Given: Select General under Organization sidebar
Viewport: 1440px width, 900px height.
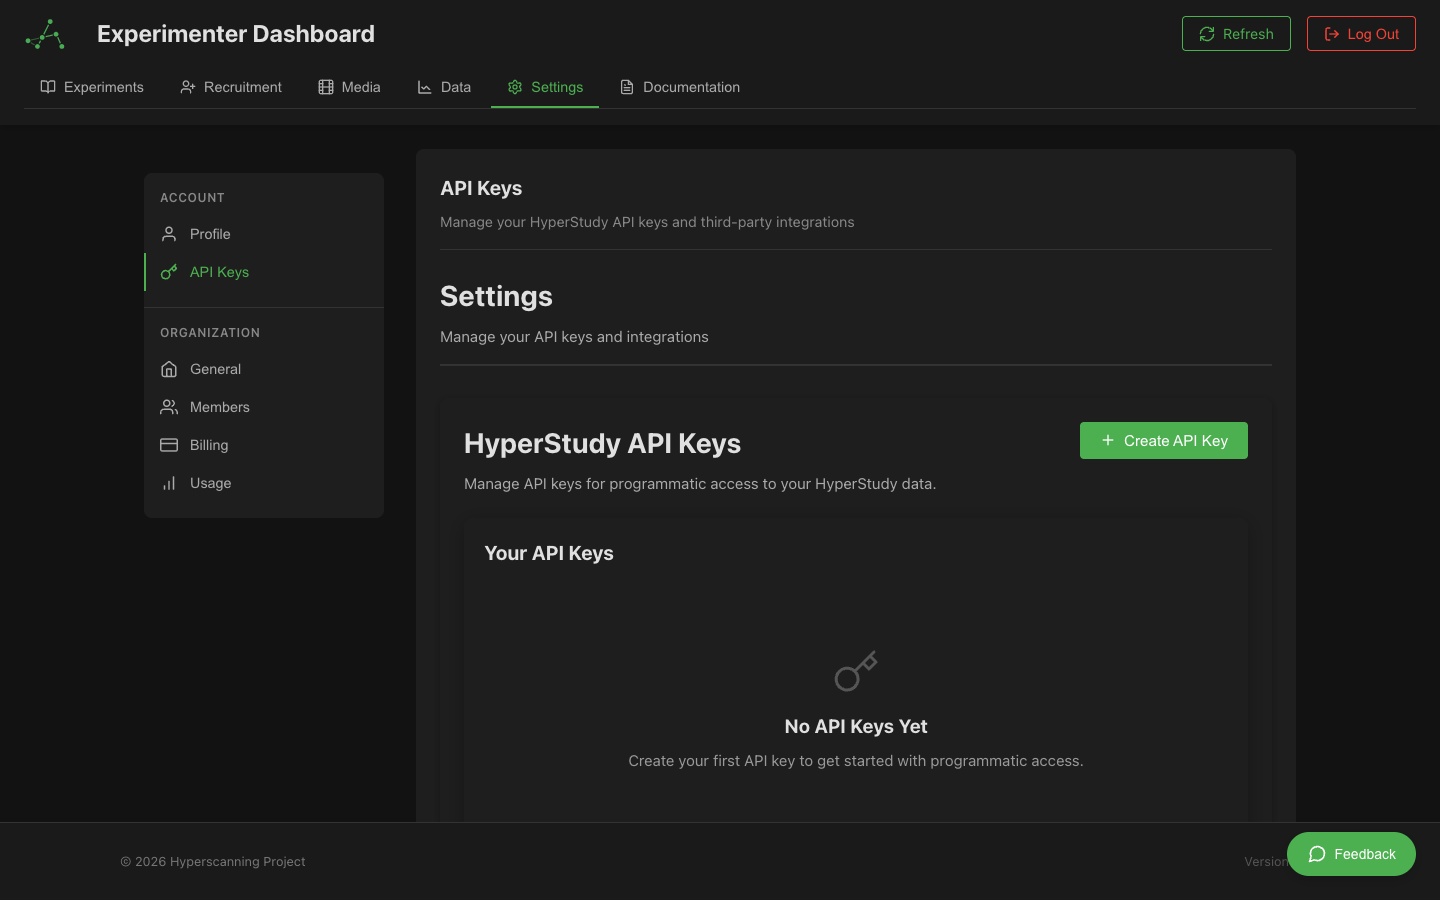Looking at the screenshot, I should tap(215, 369).
